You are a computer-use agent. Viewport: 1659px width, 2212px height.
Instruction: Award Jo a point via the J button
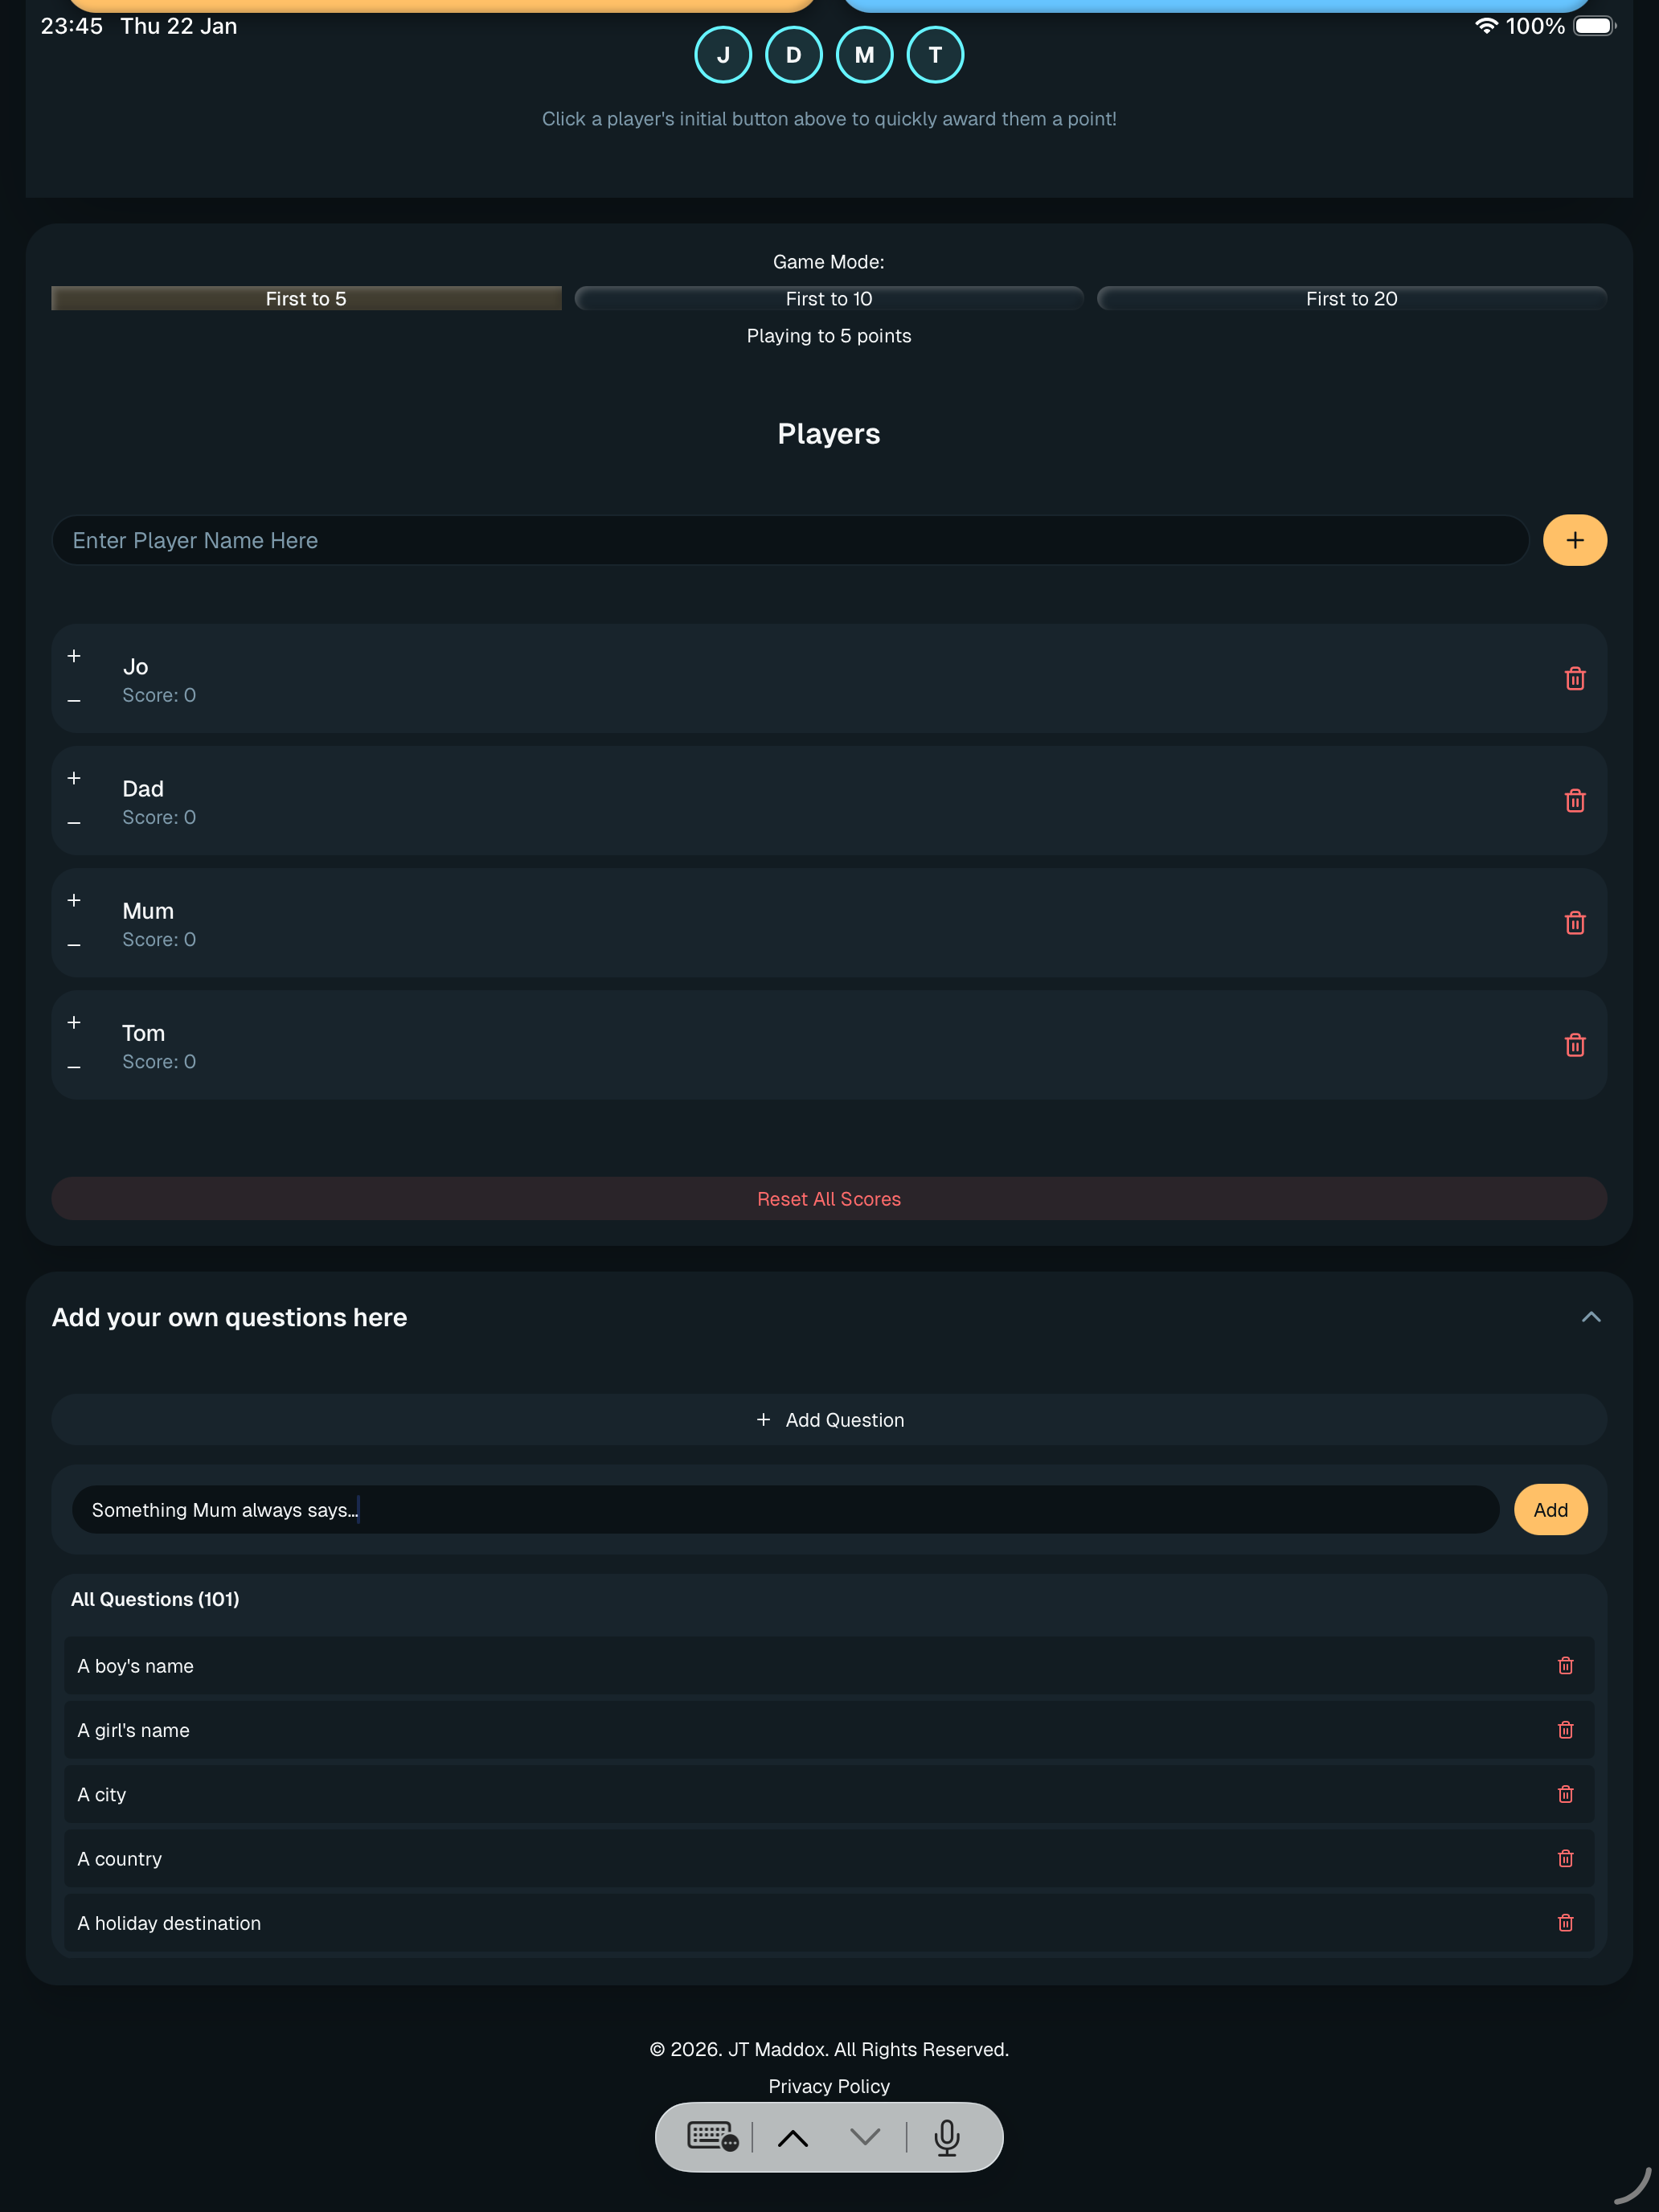tap(722, 54)
